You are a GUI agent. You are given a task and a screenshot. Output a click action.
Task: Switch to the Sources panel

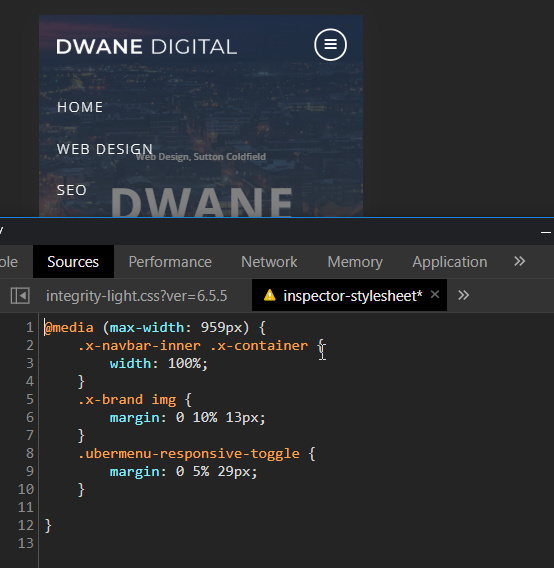click(73, 262)
